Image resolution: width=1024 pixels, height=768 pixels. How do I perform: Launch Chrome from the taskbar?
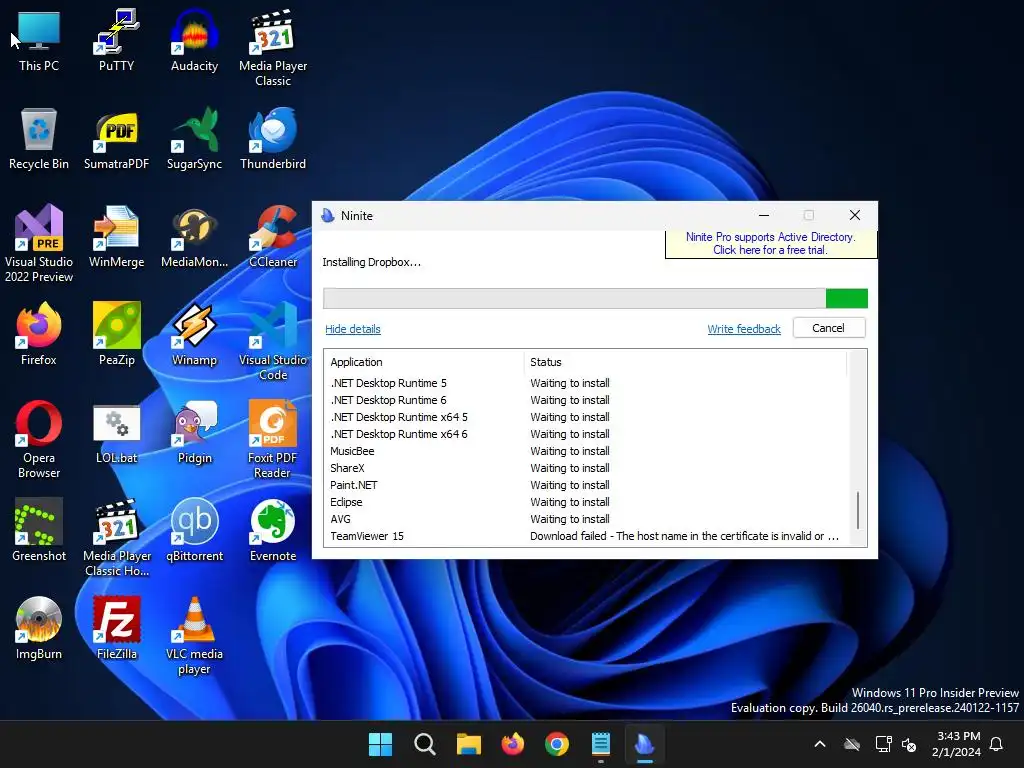tap(557, 744)
